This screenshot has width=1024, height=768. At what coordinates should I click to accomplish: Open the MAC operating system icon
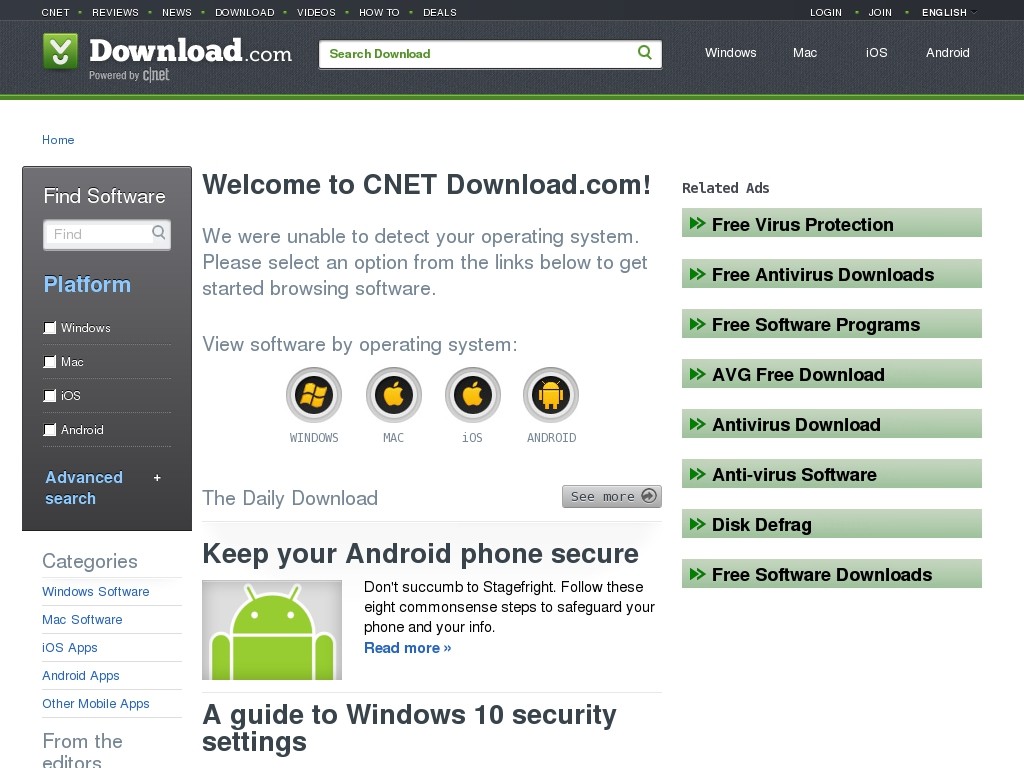394,395
